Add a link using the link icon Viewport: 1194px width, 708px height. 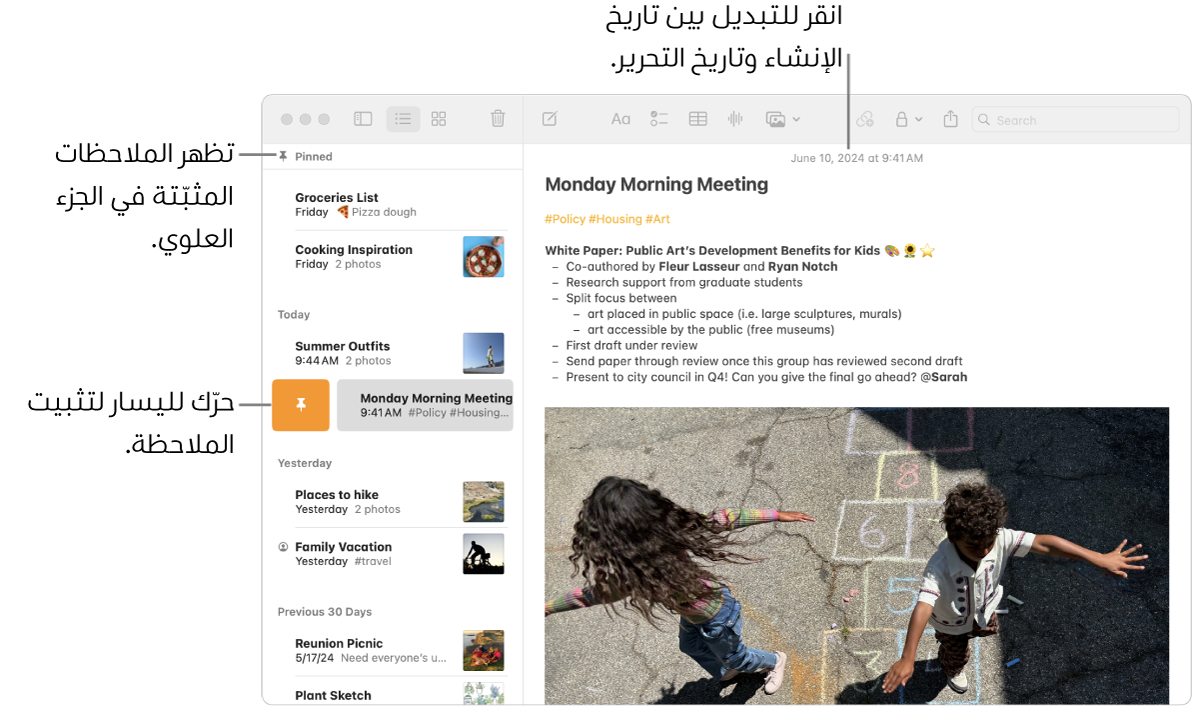click(x=866, y=119)
